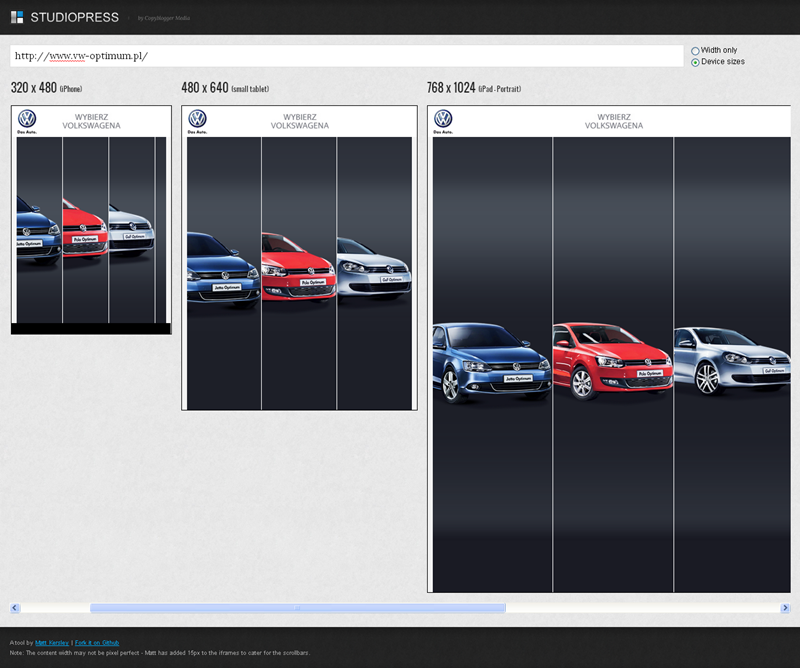Click the red Polo in iPad preview
Screen dimensions: 800x668
click(x=611, y=360)
